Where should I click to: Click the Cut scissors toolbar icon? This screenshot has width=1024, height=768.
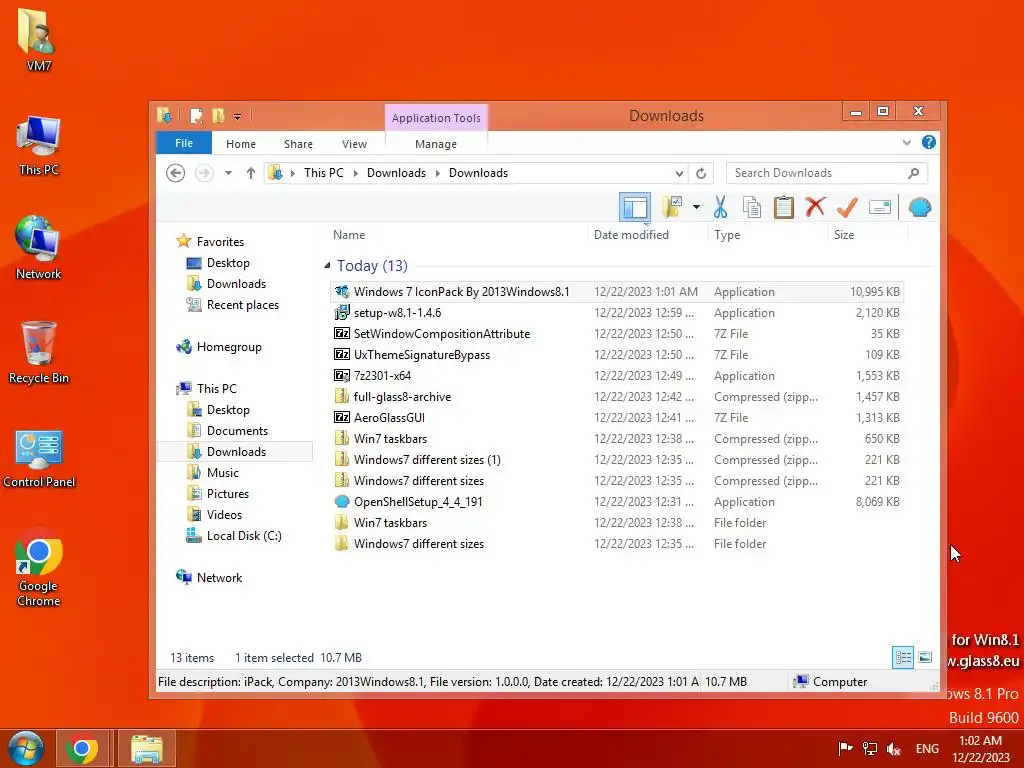(720, 208)
